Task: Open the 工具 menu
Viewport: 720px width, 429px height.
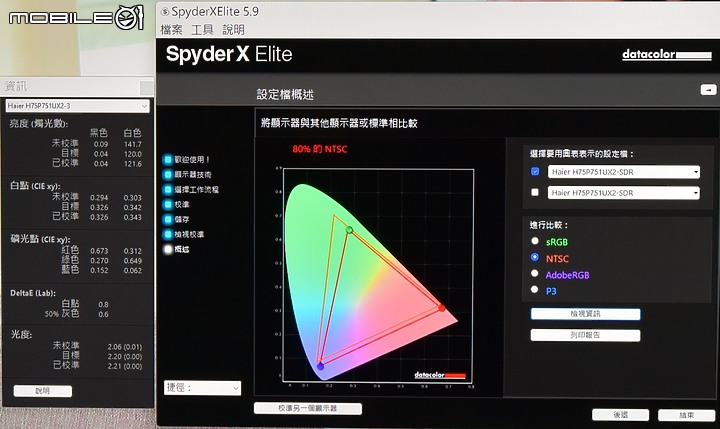Action: 202,30
